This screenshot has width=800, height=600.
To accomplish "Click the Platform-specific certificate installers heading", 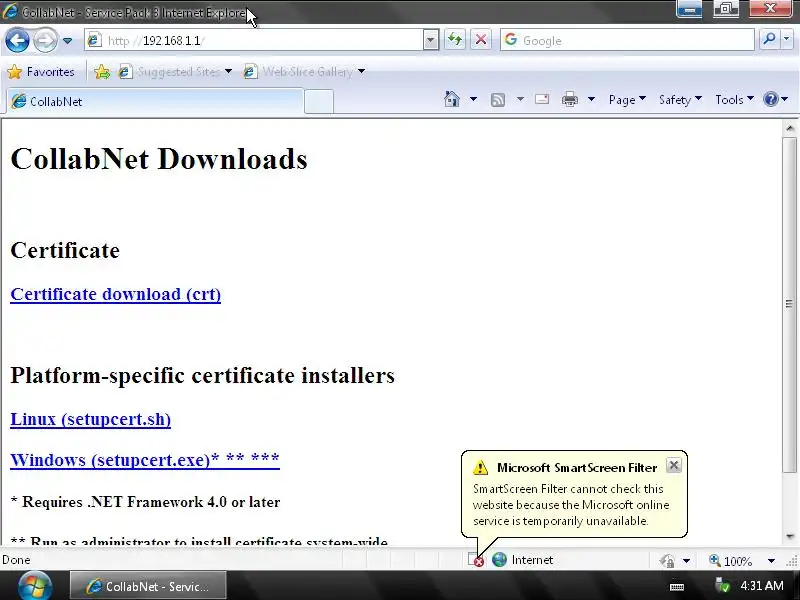I will (x=203, y=376).
